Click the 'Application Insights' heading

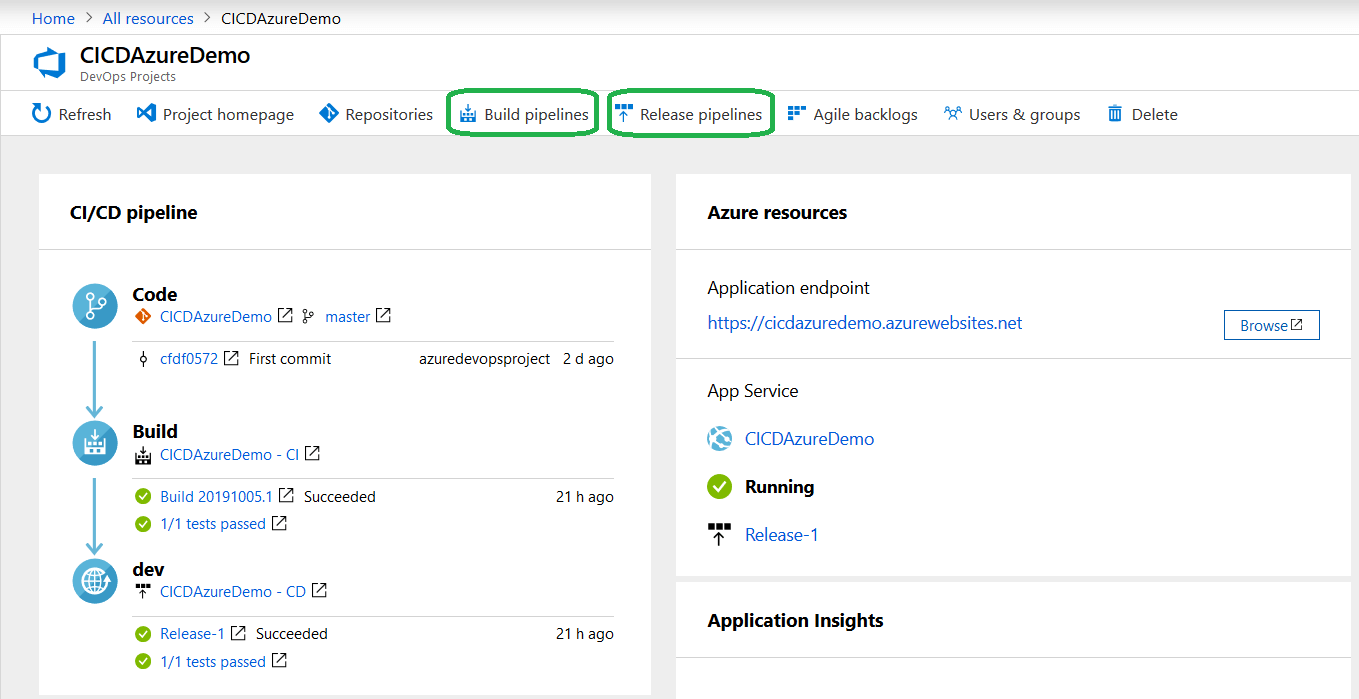click(x=795, y=621)
